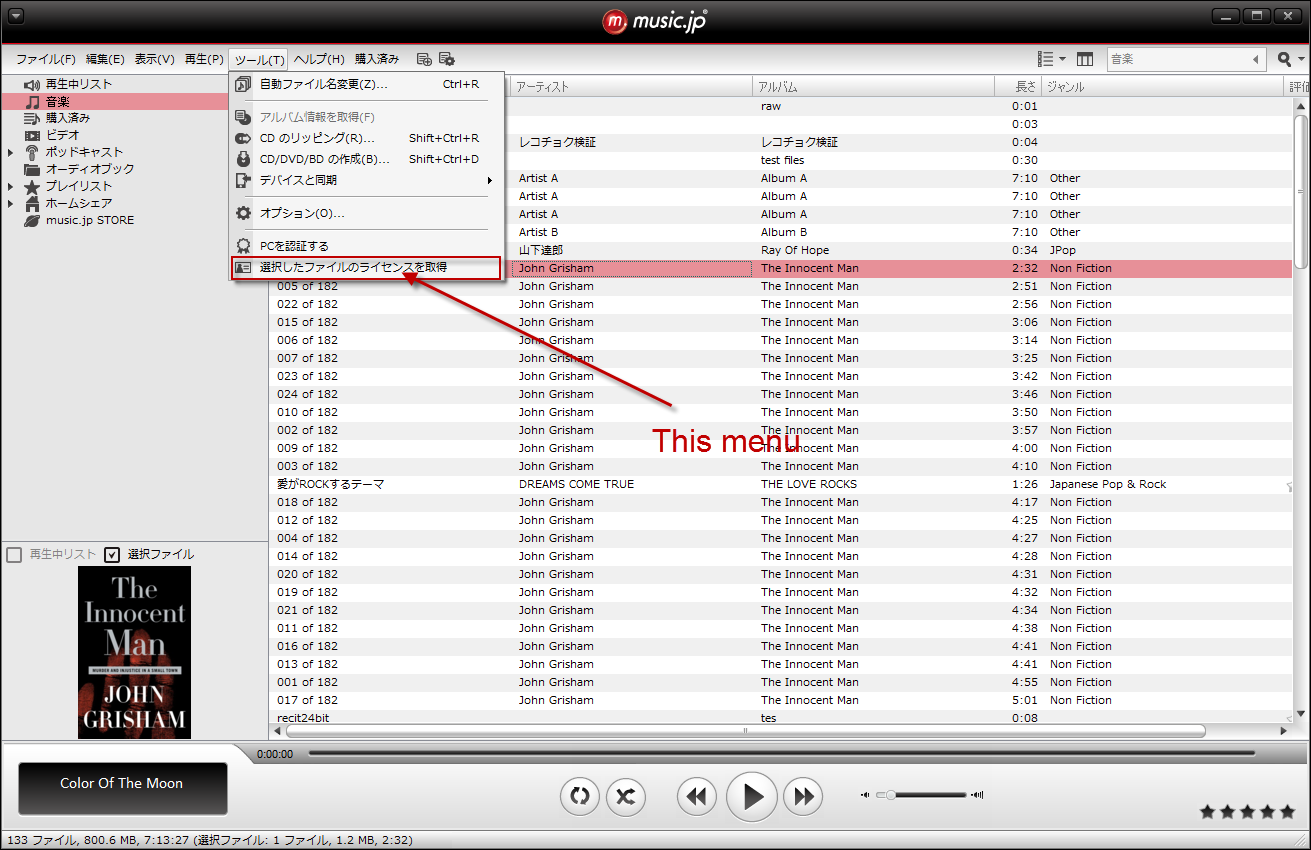This screenshot has width=1311, height=850.
Task: Click the column view layout icon
Action: click(1085, 59)
